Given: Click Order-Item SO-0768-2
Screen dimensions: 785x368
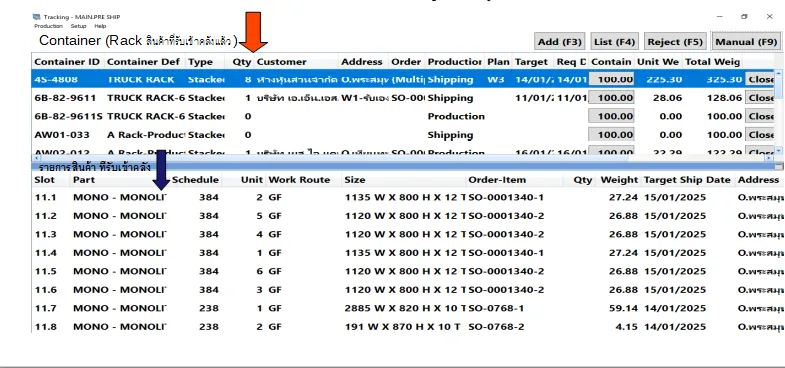Looking at the screenshot, I should [x=496, y=327].
